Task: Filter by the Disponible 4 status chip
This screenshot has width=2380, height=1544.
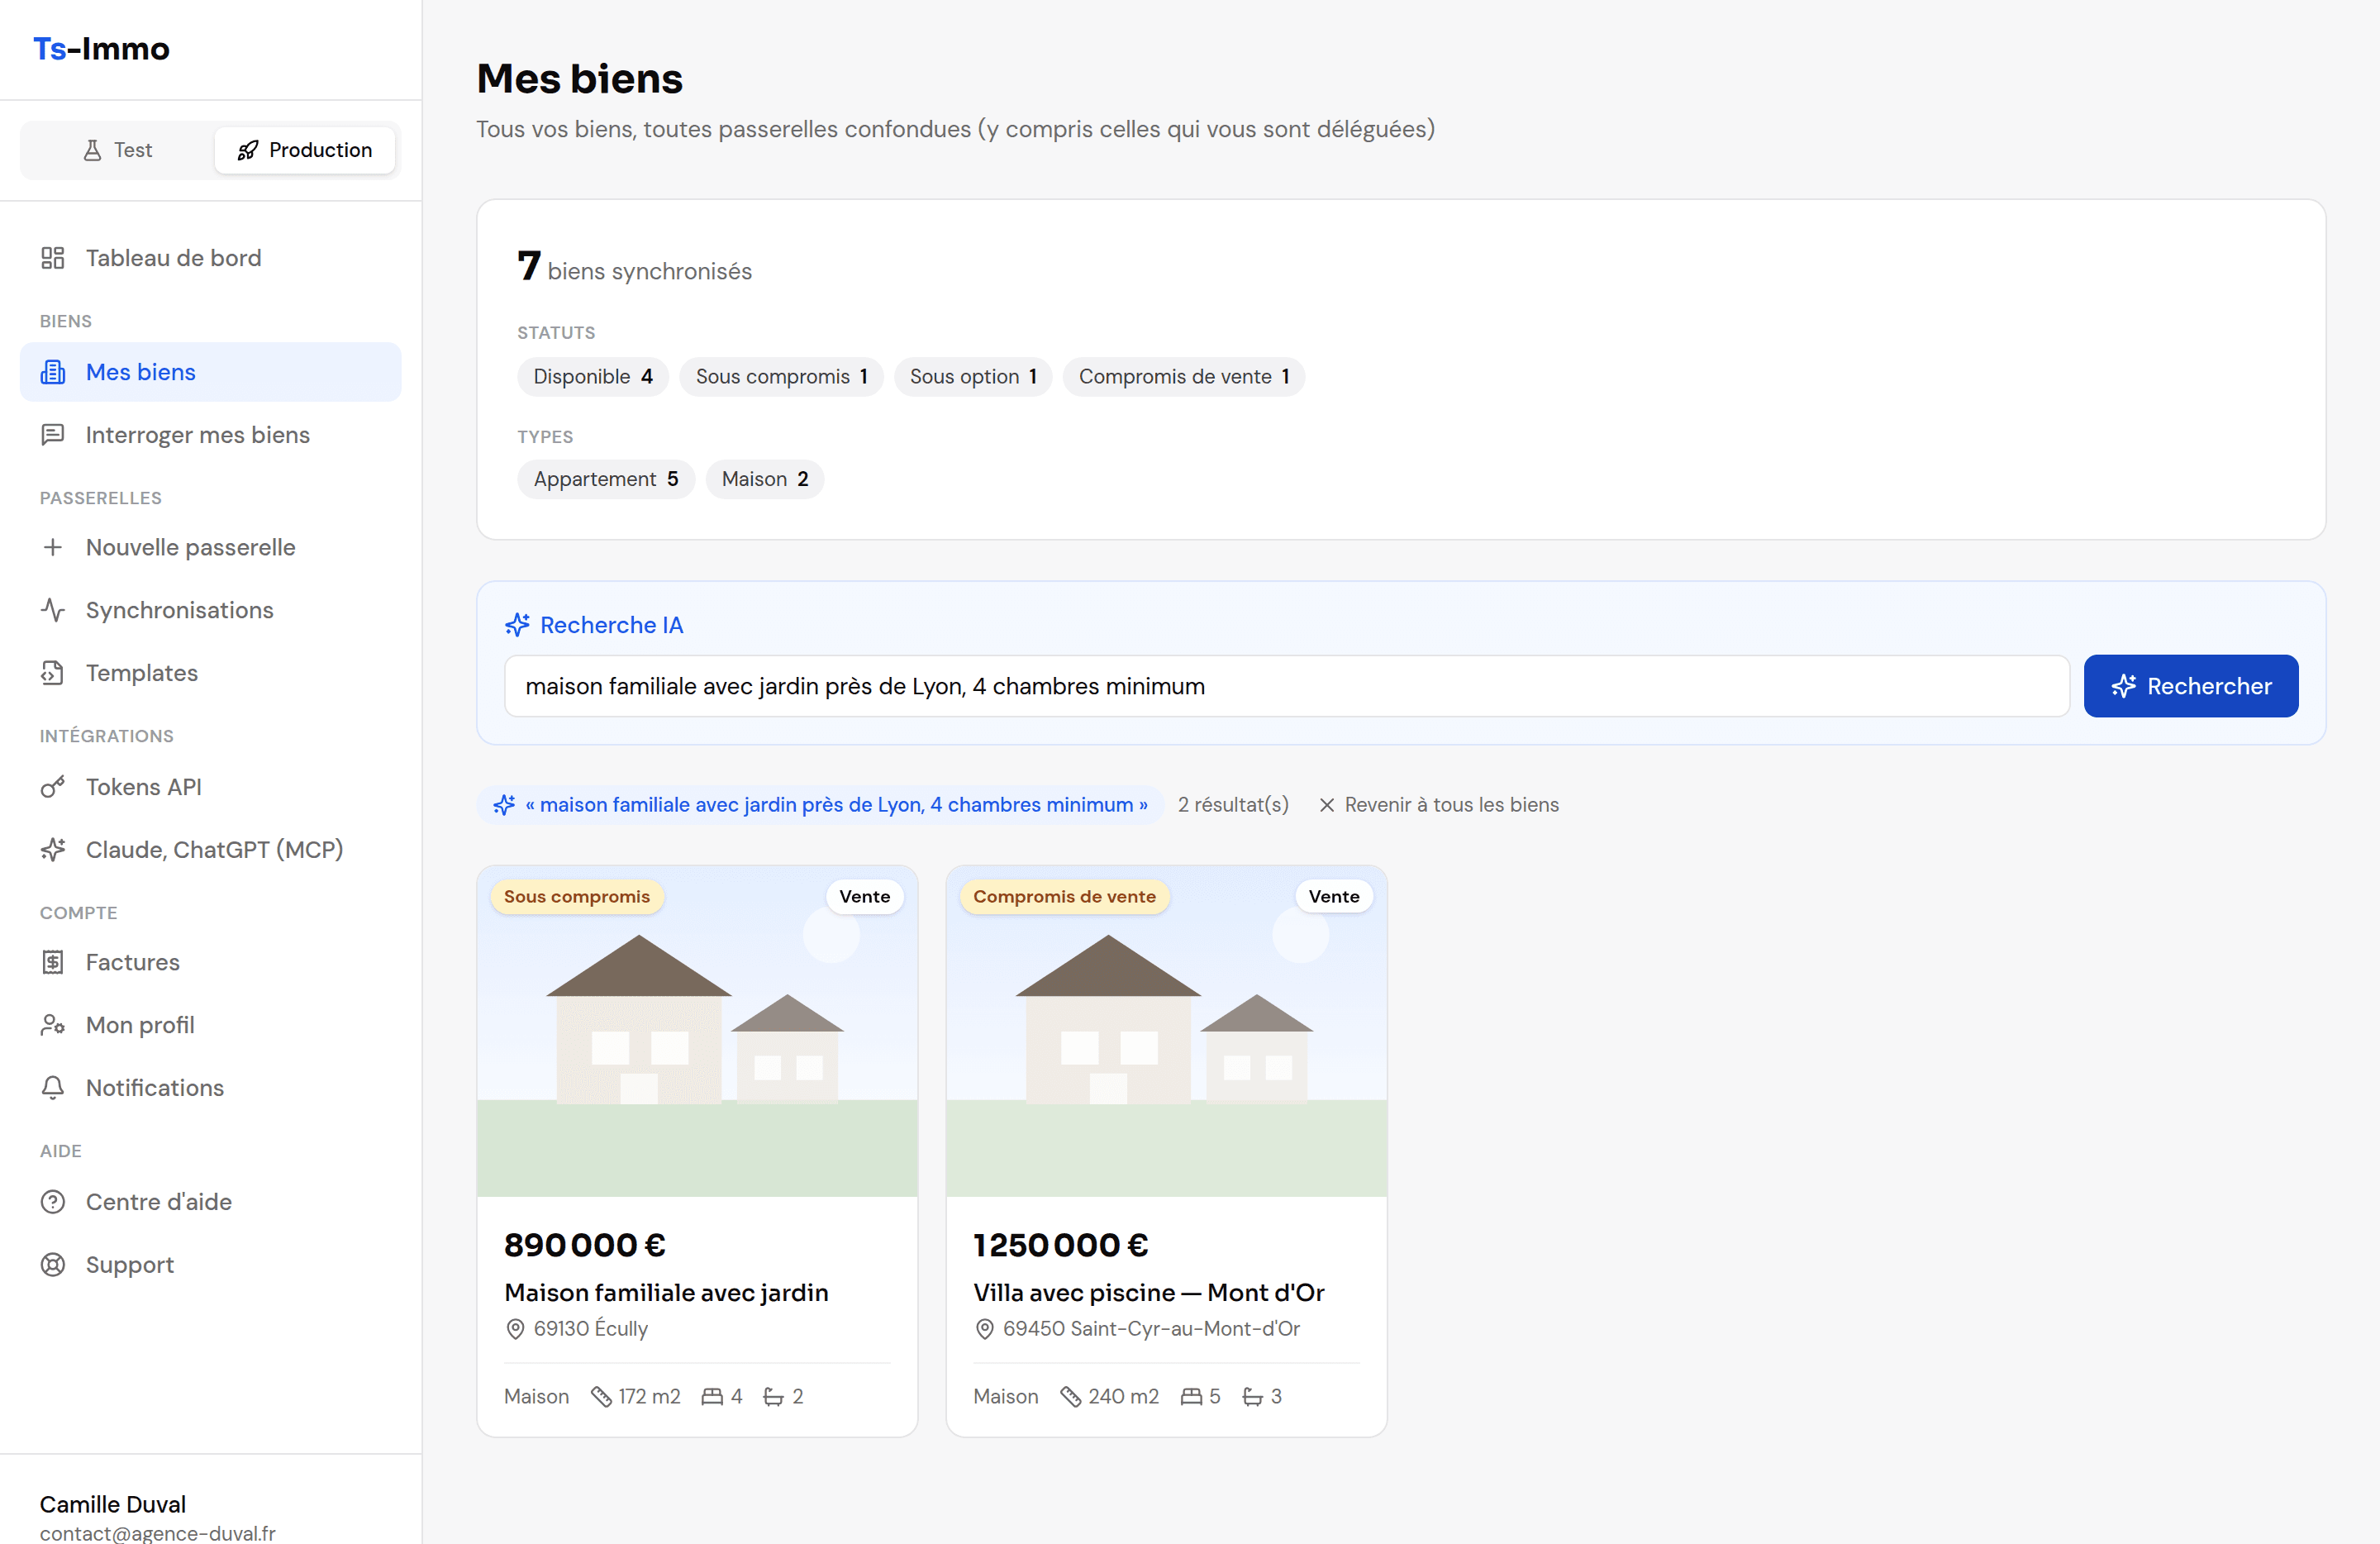Action: (x=593, y=377)
